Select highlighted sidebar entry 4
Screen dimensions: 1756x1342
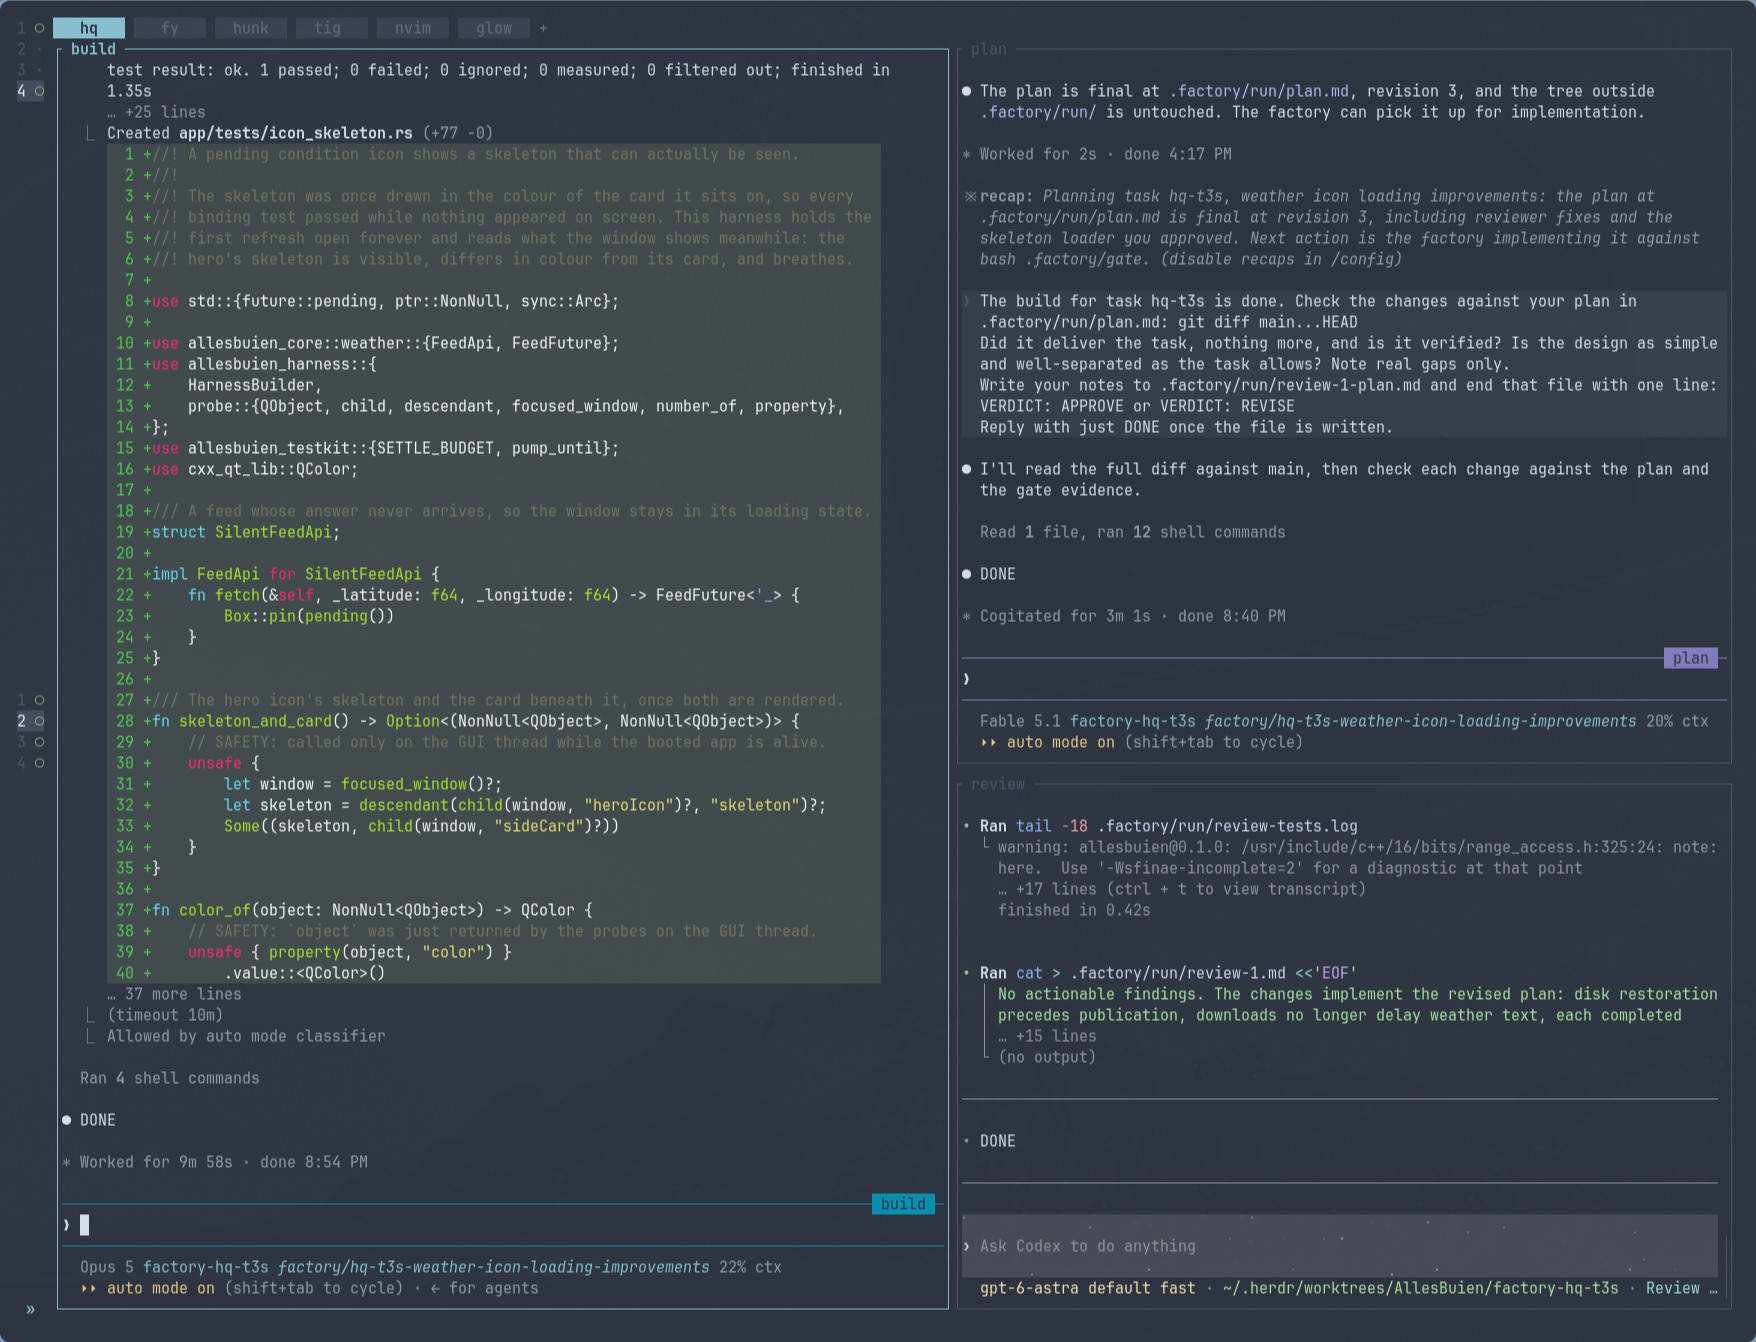30,91
